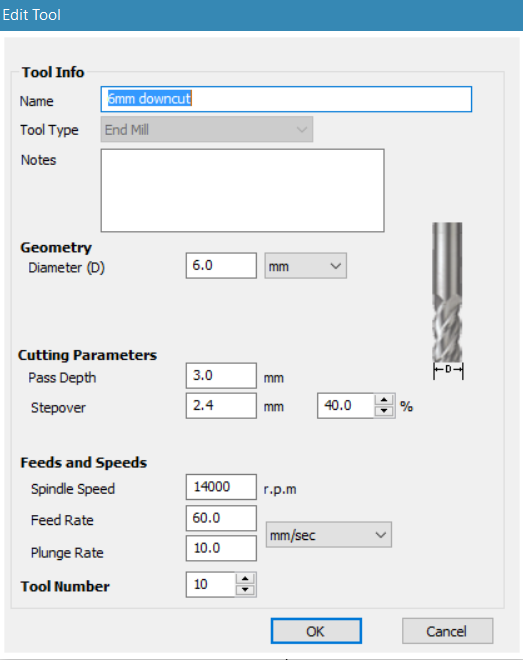
Task: Select the Name field with 6mm downcut
Action: click(x=286, y=99)
